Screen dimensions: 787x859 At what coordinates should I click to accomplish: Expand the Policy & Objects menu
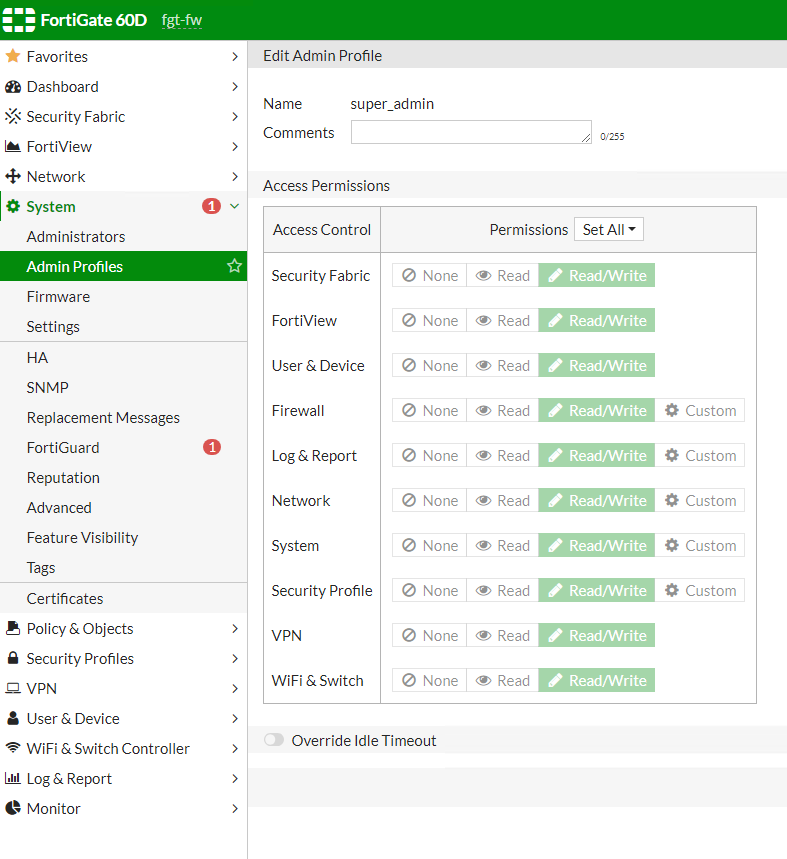point(235,629)
